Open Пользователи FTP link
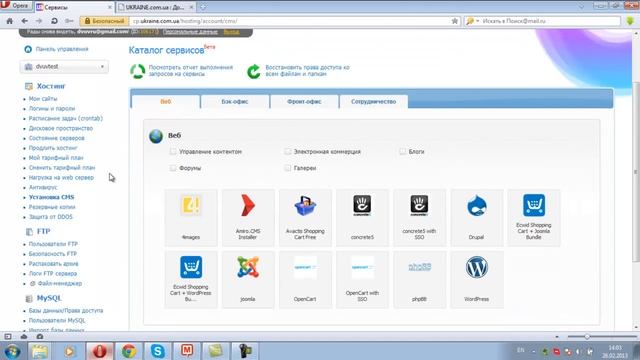The height and width of the screenshot is (360, 640). pos(53,244)
